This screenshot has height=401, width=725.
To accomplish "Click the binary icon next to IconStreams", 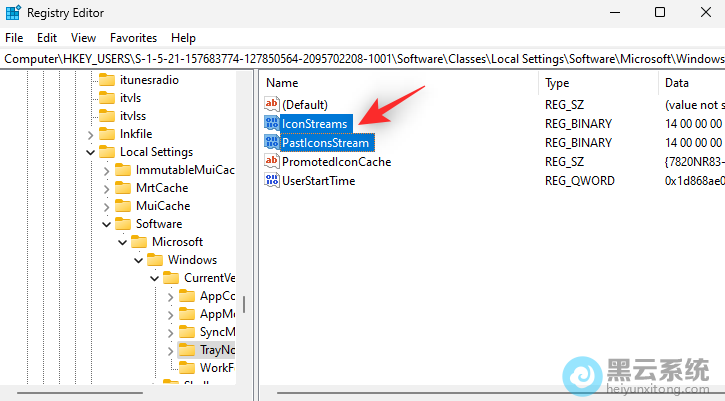I will [271, 124].
